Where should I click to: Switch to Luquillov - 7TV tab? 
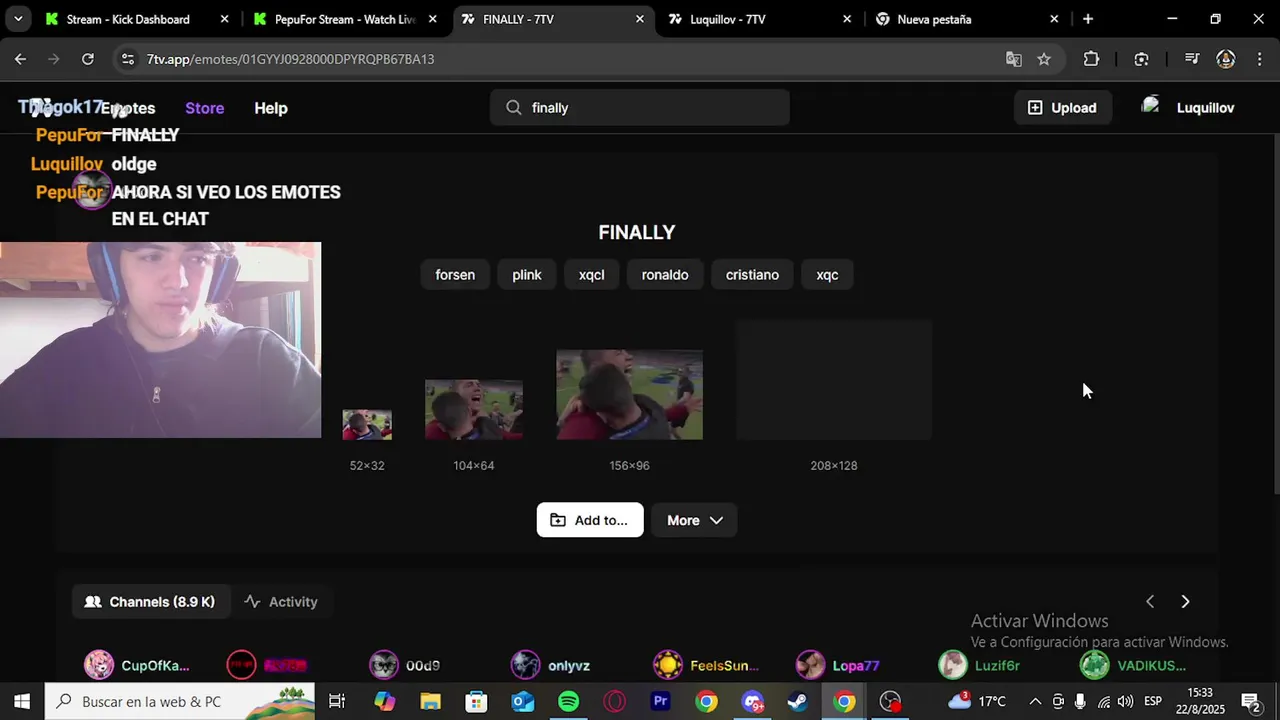coord(760,19)
